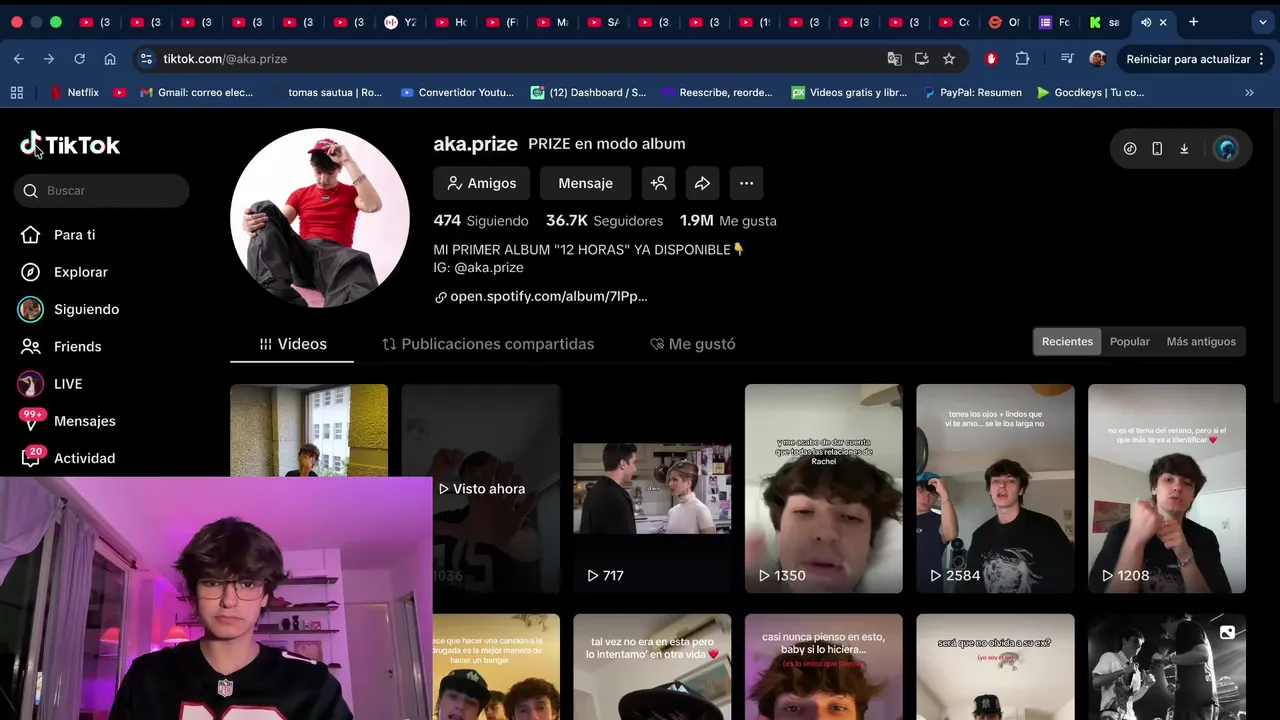This screenshot has width=1280, height=720.
Task: Open the Gmail: correo elec... bookmark
Action: pos(196,92)
